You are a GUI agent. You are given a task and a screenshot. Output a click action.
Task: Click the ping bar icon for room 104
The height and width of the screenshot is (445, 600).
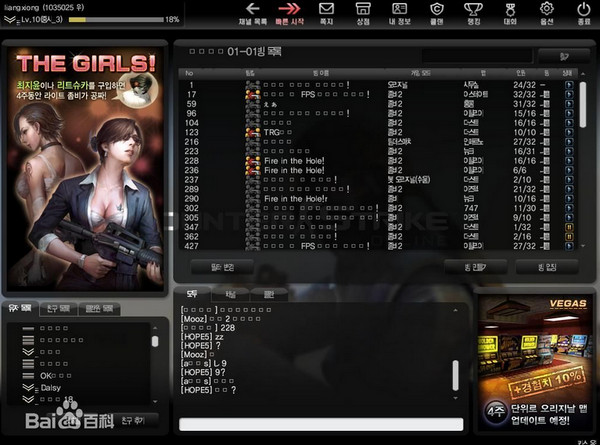[545, 123]
